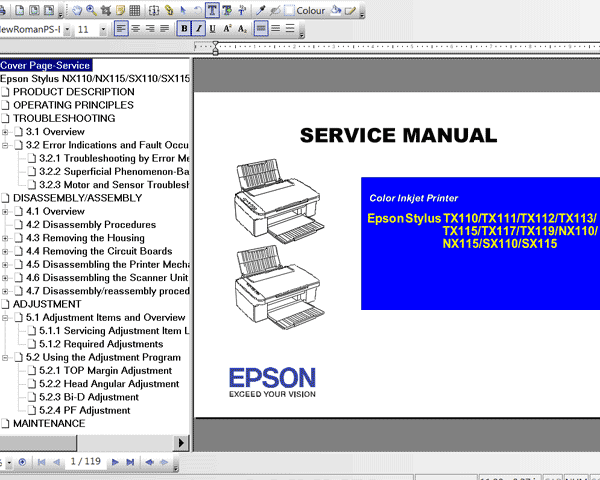Click the pencil edit icon beside Colour

(x=350, y=10)
